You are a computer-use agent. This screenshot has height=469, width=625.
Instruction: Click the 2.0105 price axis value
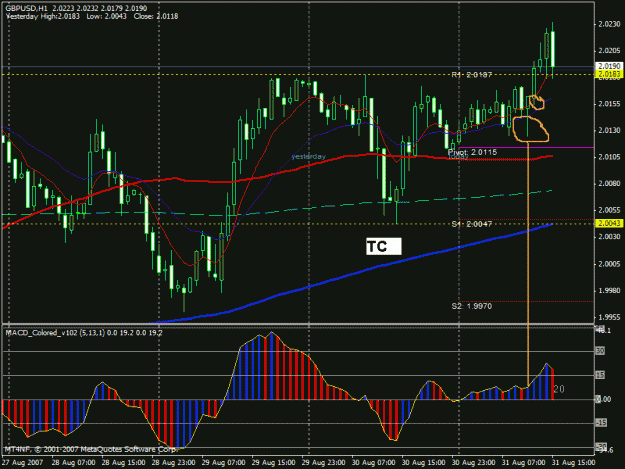point(609,157)
